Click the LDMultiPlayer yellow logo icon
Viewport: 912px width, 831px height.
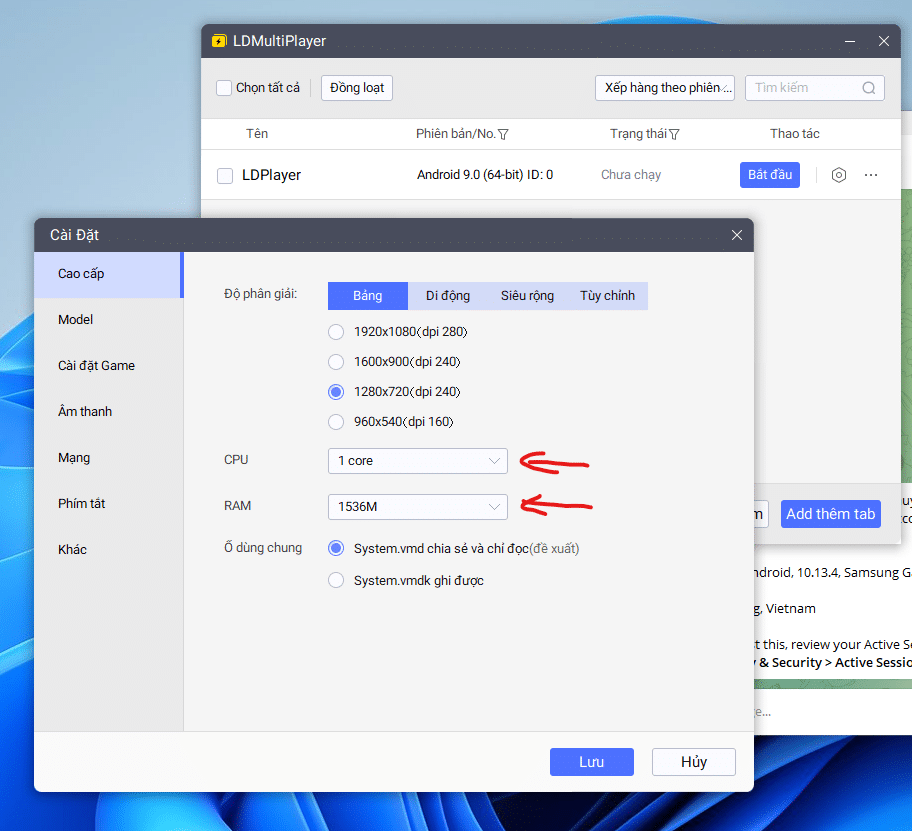click(219, 41)
